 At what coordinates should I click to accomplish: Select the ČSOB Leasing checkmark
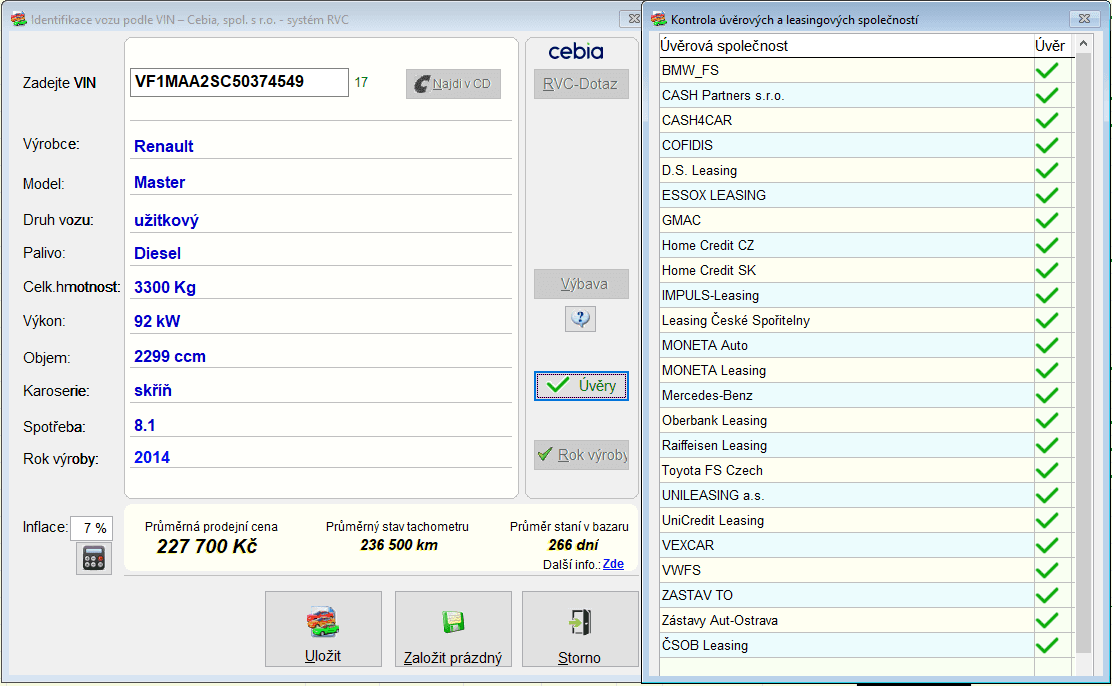pos(1047,646)
